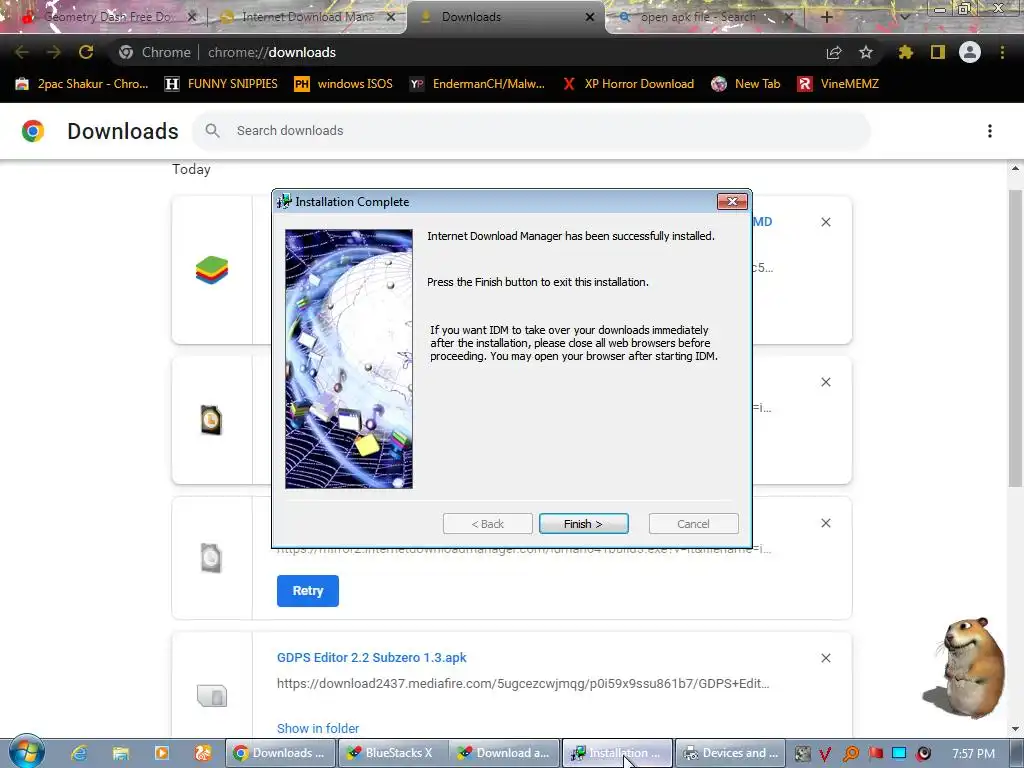
Task: Click the page vertical scrollbar
Action: coord(1015,338)
